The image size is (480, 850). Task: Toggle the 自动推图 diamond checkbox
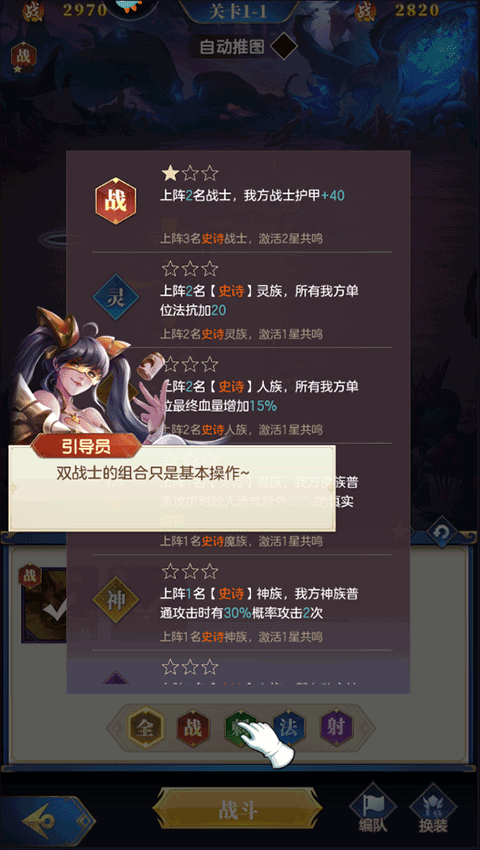pyautogui.click(x=284, y=47)
